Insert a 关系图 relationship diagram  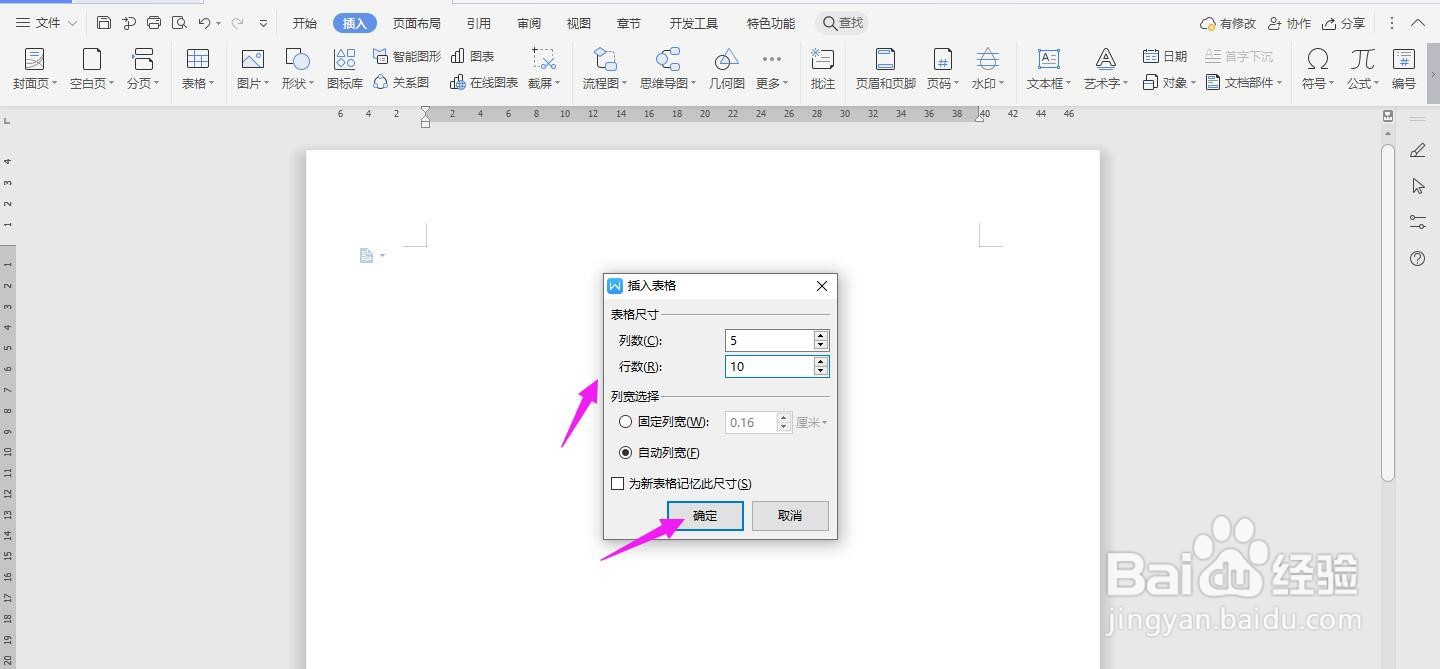401,82
